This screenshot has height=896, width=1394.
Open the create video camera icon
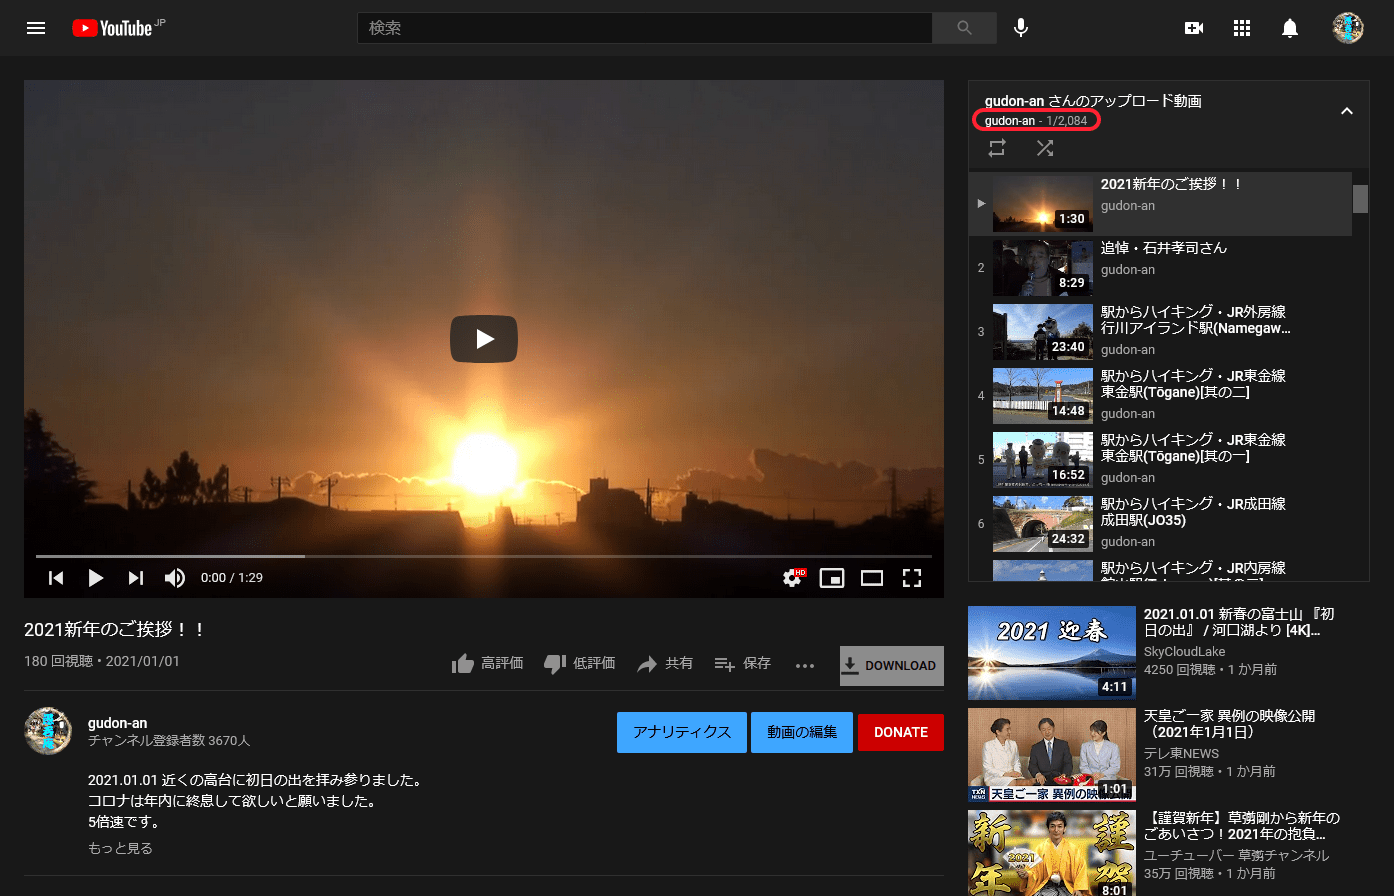click(x=1193, y=28)
